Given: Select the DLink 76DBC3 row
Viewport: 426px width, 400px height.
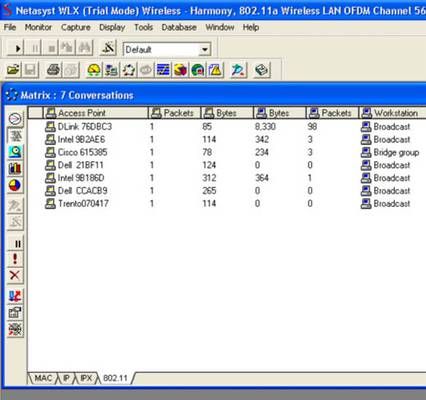Looking at the screenshot, I should click(x=227, y=127).
